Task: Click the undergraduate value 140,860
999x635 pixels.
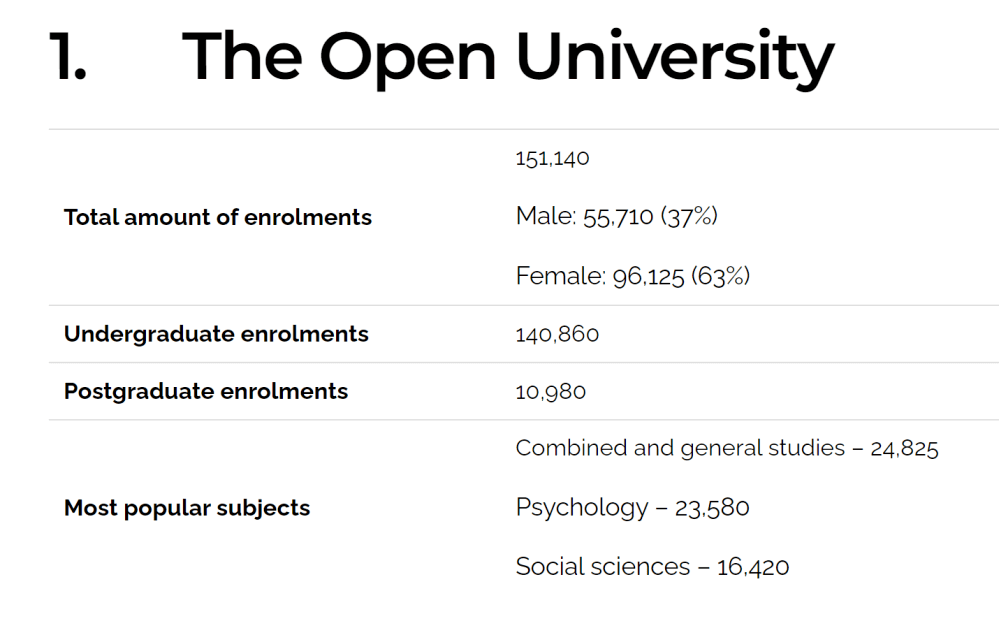Action: click(557, 334)
